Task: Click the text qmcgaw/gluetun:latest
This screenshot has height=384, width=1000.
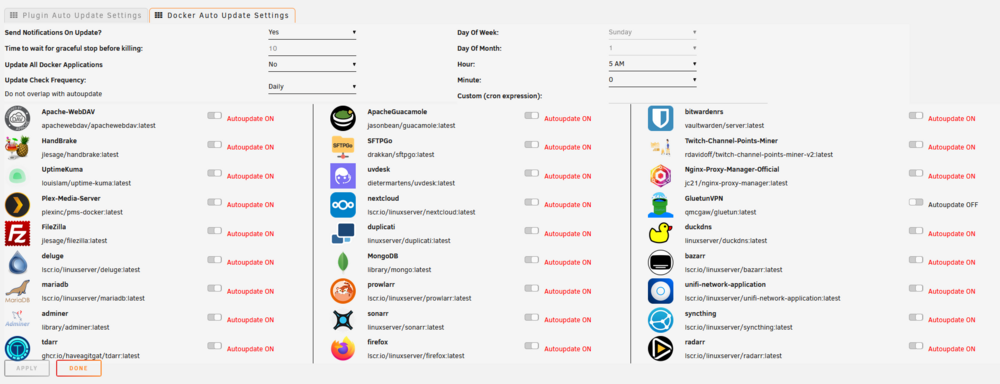Action: pos(721,212)
